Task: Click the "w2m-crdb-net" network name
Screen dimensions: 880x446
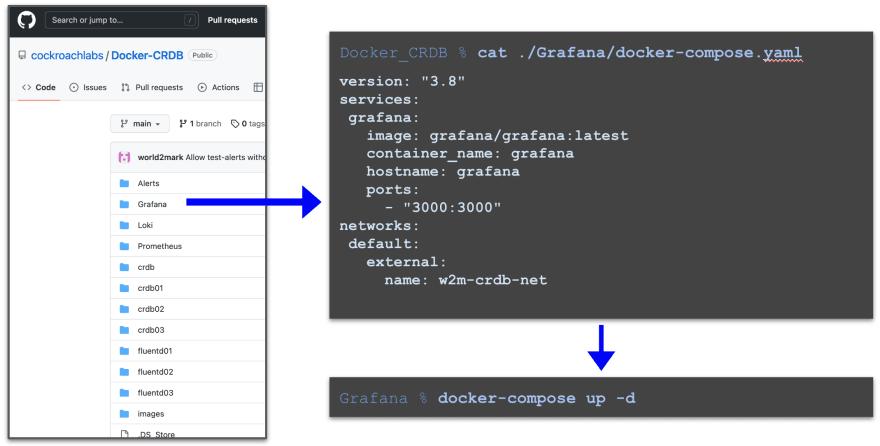Action: [493, 280]
